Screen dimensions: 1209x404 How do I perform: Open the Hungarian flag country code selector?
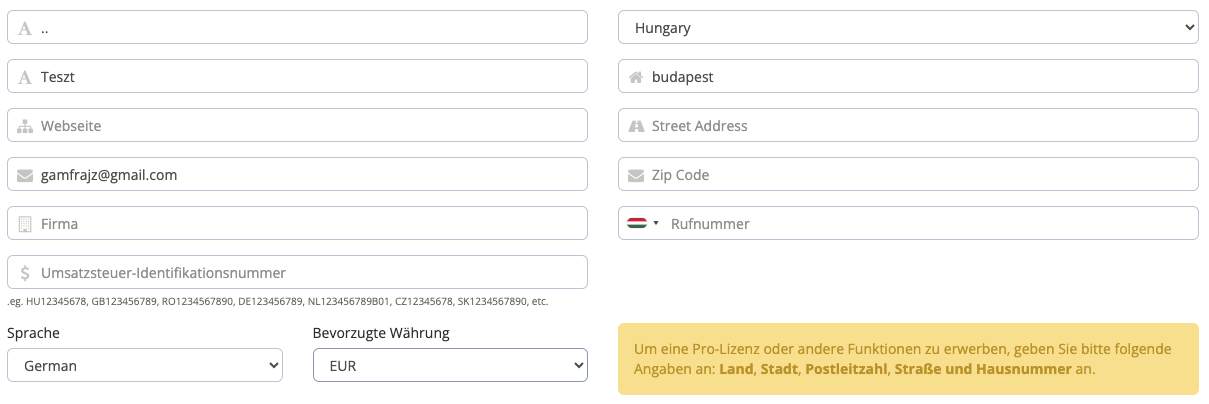point(643,223)
